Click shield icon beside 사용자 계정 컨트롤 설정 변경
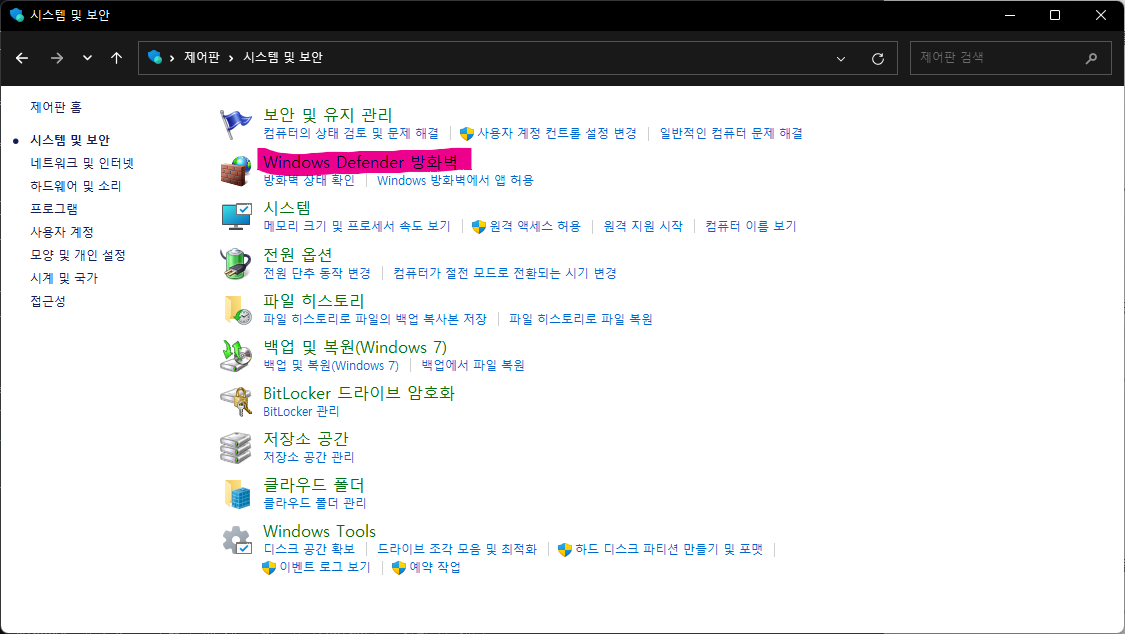This screenshot has height=634, width=1125. coord(466,133)
